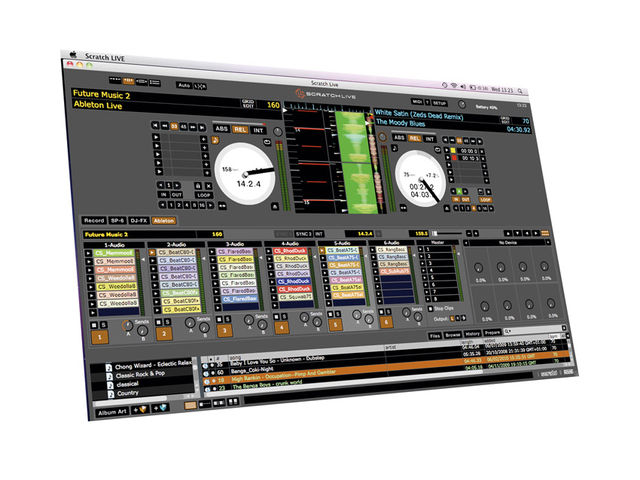Viewport: 640px width, 480px height.
Task: Select ABS mode on right deck
Action: (399, 138)
